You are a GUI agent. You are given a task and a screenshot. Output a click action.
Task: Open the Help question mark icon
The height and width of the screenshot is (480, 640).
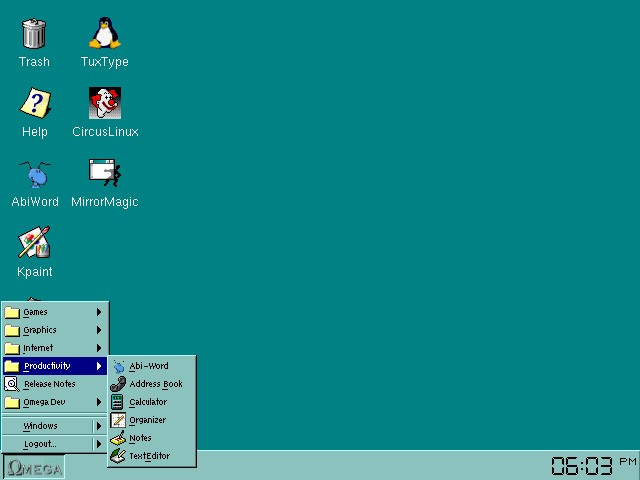pyautogui.click(x=35, y=103)
